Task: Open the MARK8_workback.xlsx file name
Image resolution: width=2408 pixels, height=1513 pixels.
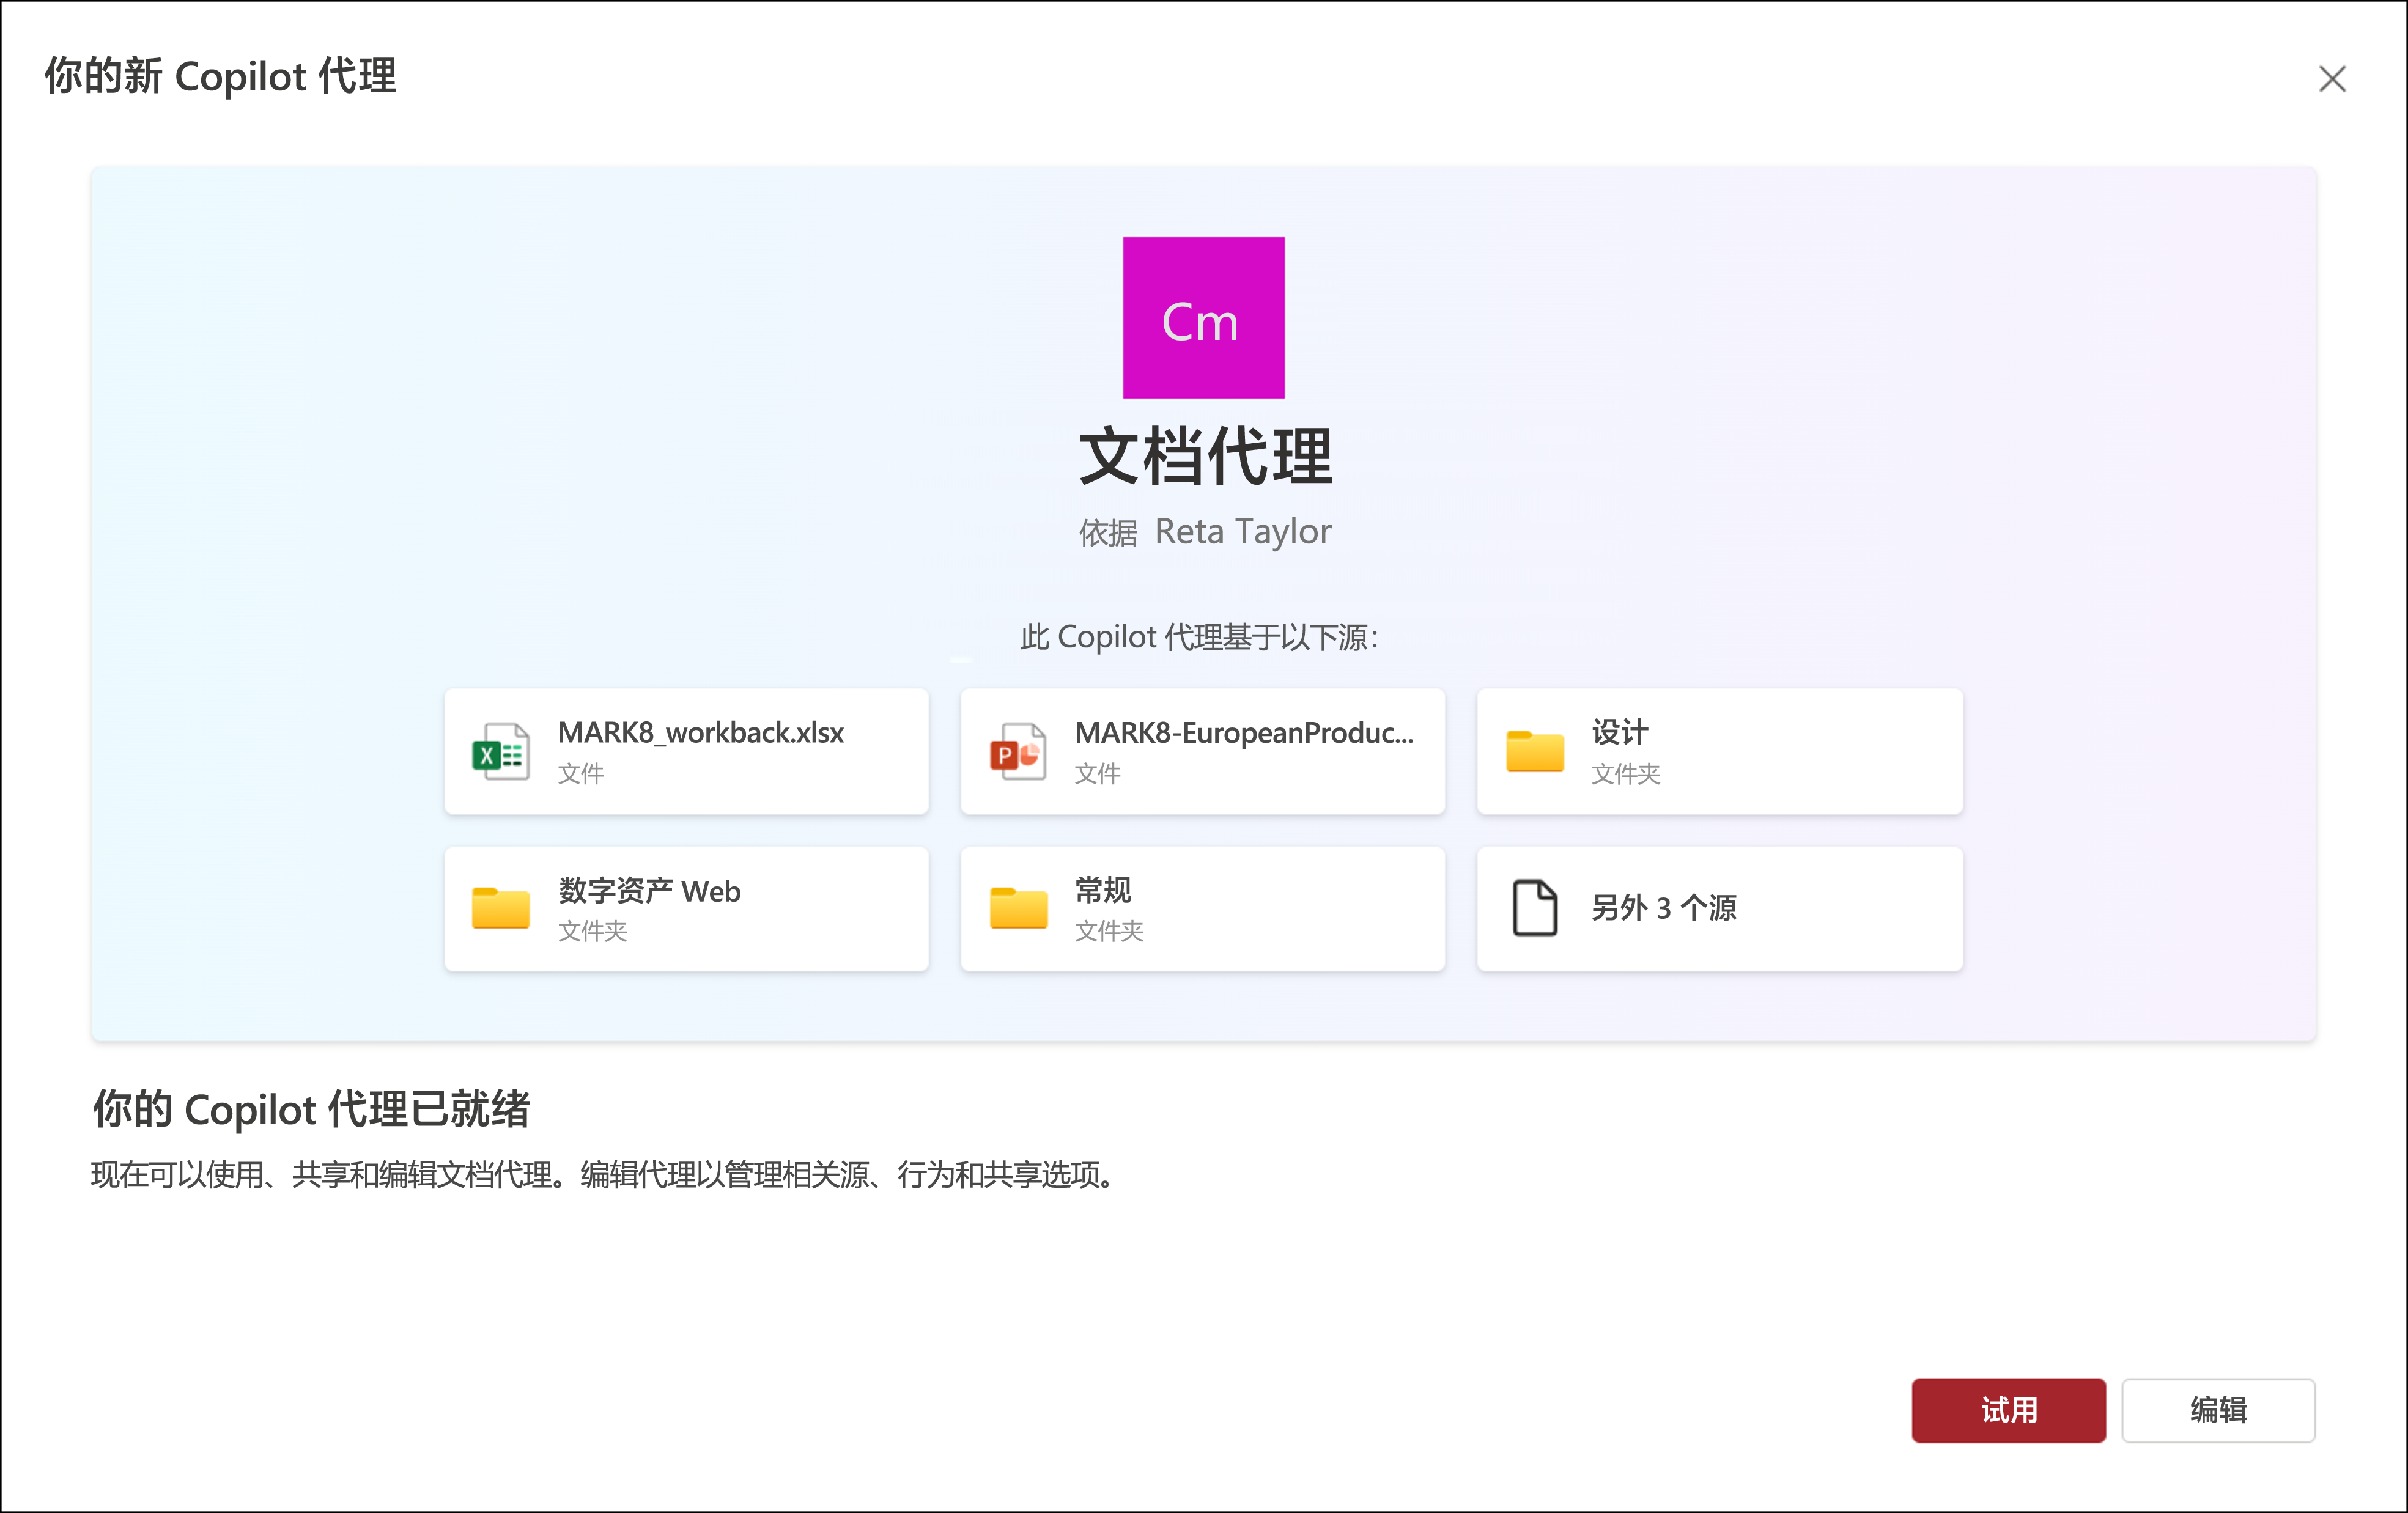Action: [x=700, y=732]
